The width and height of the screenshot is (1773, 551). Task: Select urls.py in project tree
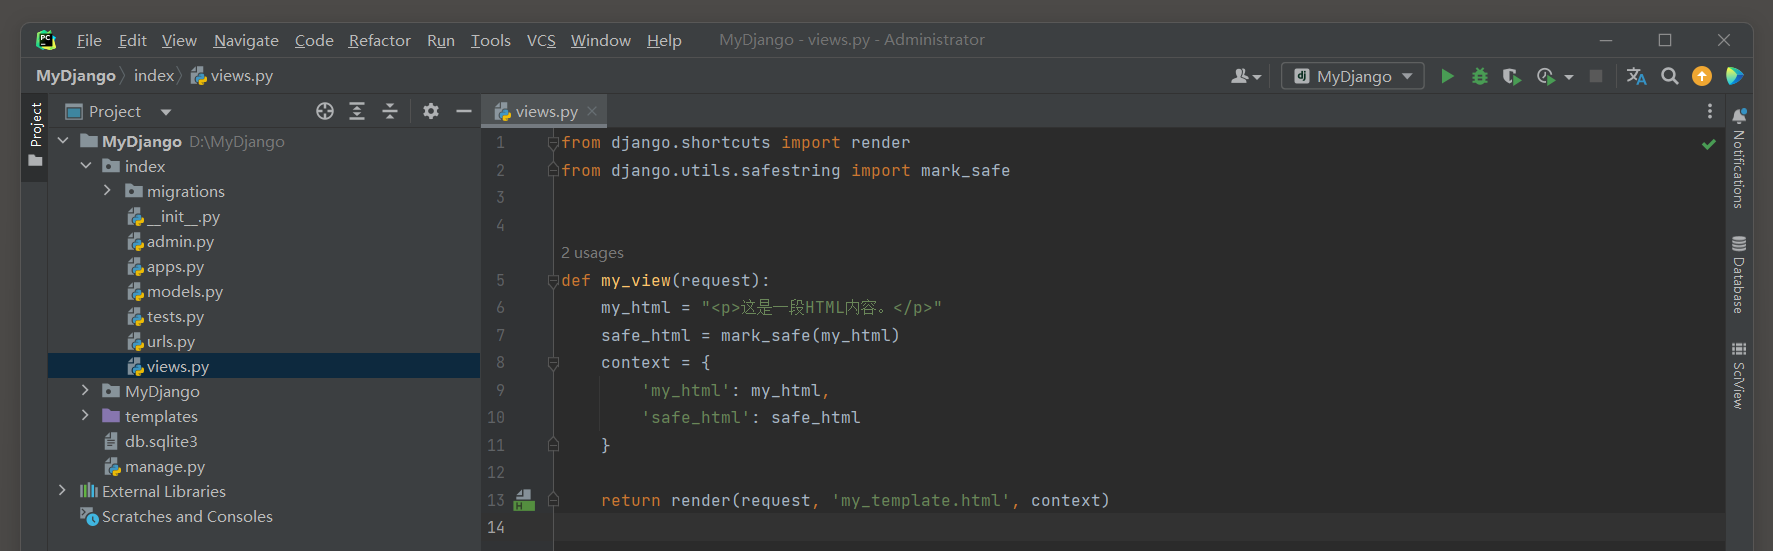pyautogui.click(x=171, y=341)
